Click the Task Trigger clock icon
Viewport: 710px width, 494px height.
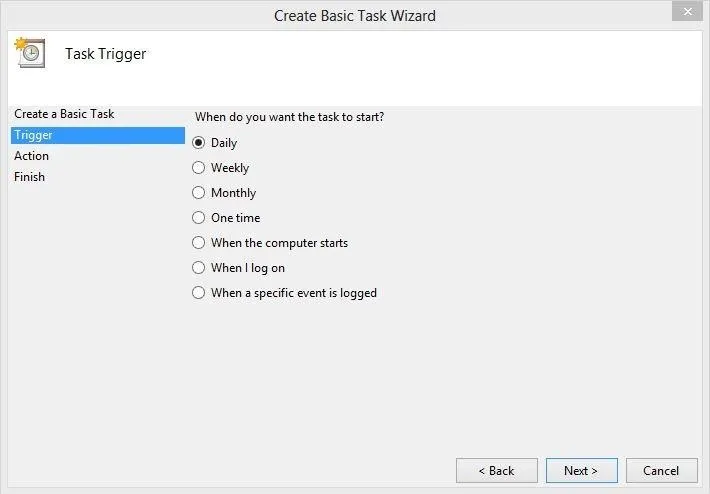coord(30,53)
